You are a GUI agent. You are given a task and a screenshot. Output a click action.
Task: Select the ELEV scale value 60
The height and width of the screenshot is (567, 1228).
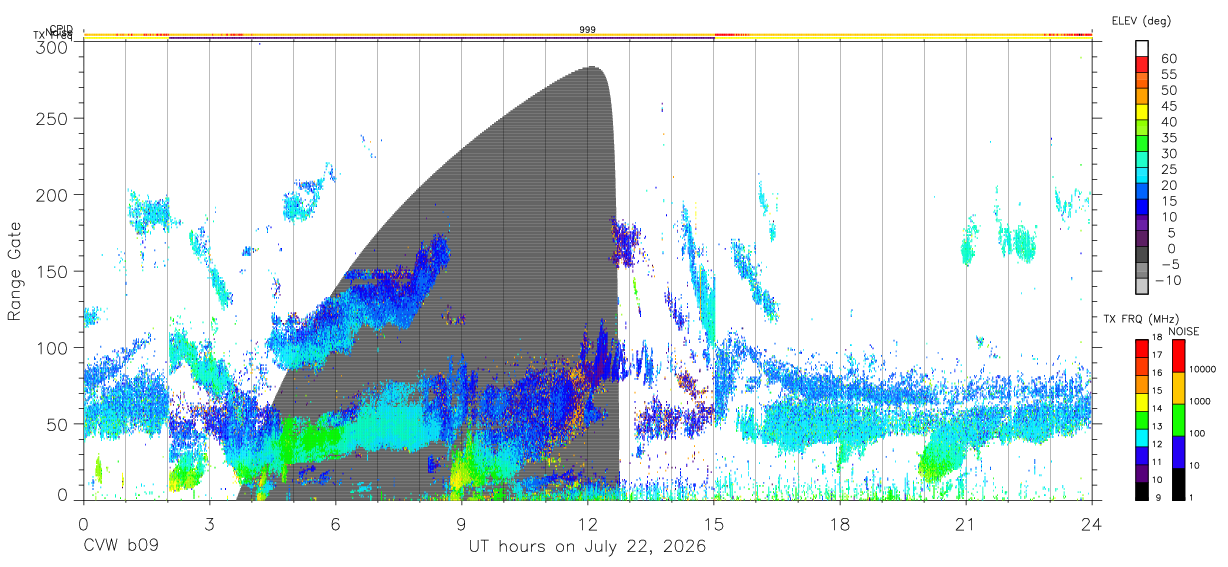pyautogui.click(x=1168, y=58)
